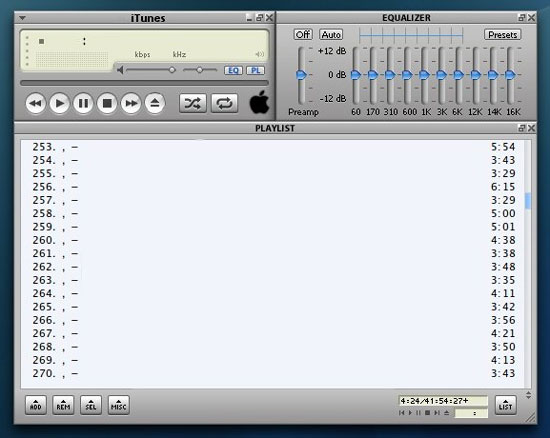Open the iTunes main menu triangle
550x438 pixels.
(22, 18)
